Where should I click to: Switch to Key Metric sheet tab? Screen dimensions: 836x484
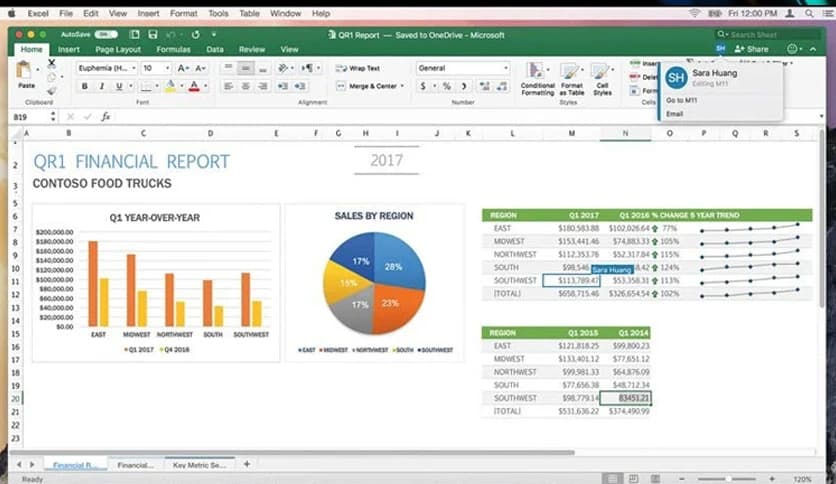[199, 465]
